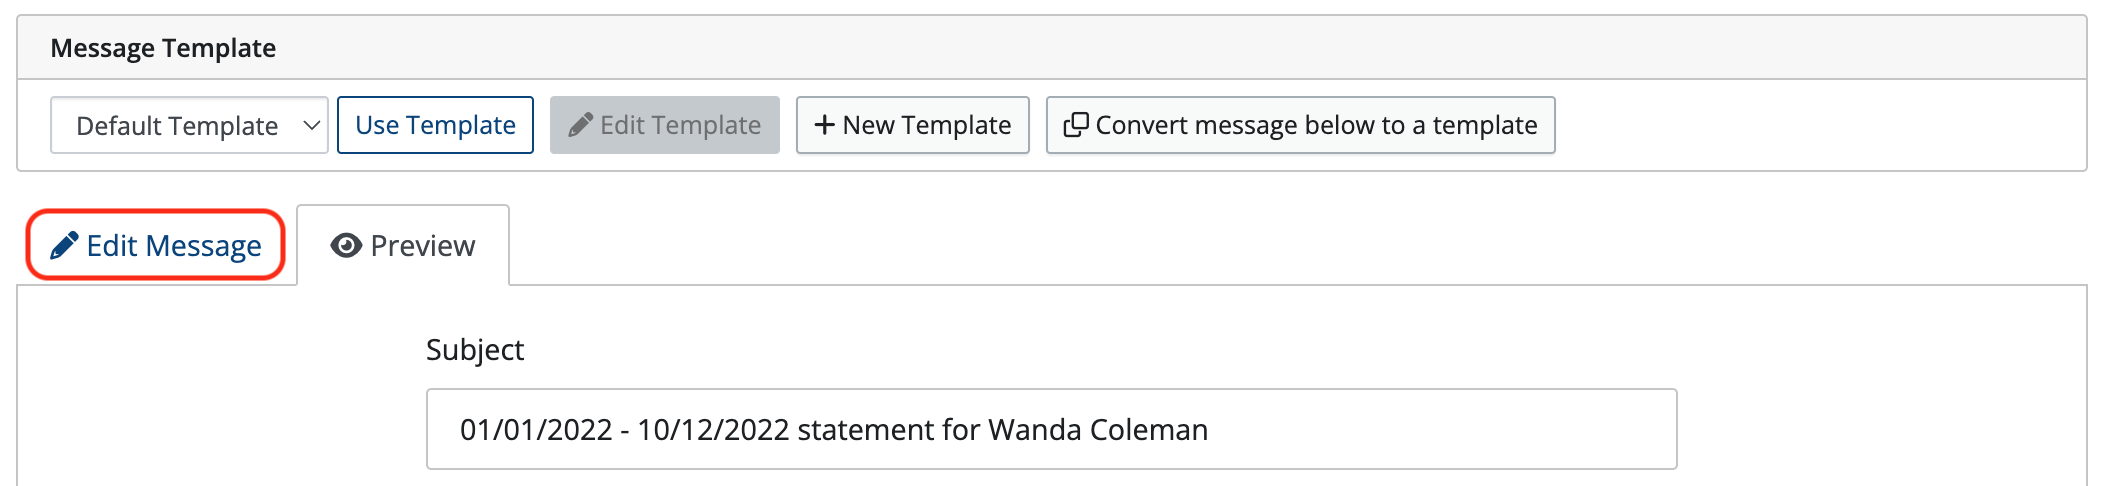
Task: Click the New Template button
Action: click(912, 125)
